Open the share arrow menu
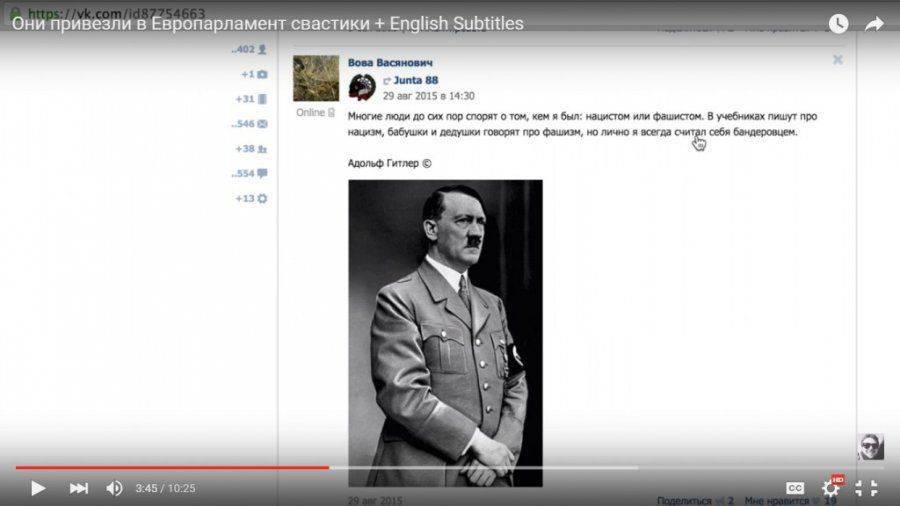Screen dimensions: 900x506 [x=874, y=24]
